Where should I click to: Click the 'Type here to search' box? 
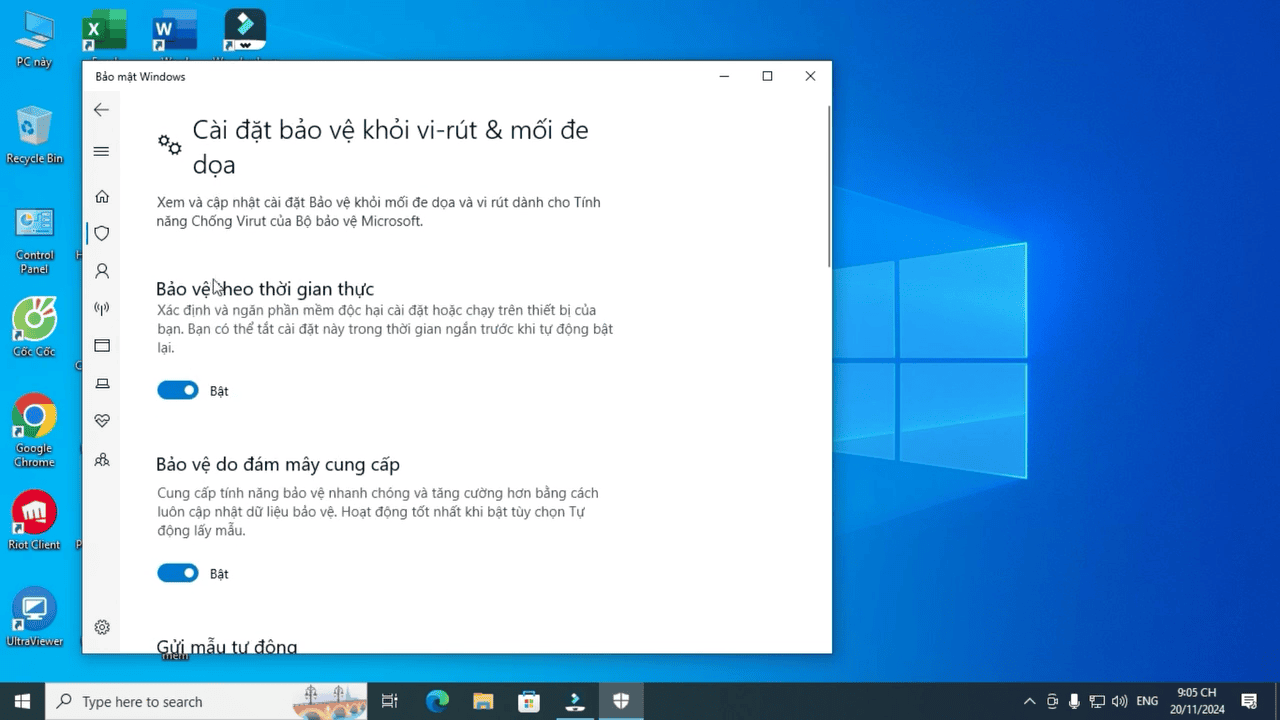click(x=207, y=701)
